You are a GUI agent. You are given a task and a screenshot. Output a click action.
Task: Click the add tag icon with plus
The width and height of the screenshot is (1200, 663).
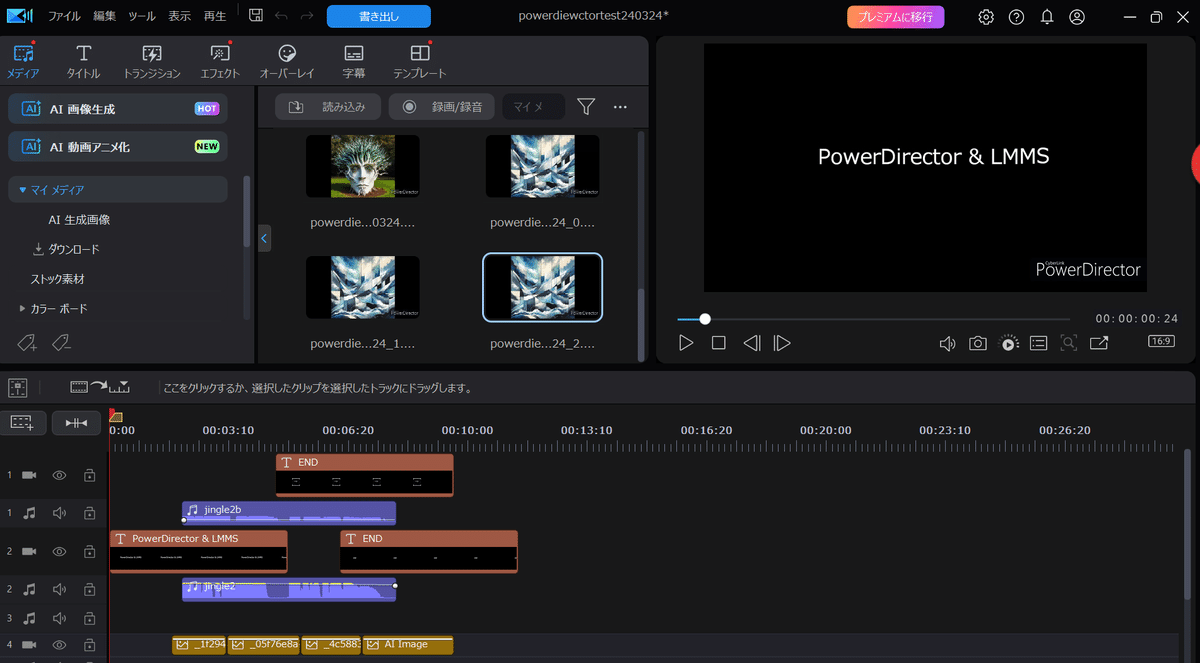coord(27,343)
